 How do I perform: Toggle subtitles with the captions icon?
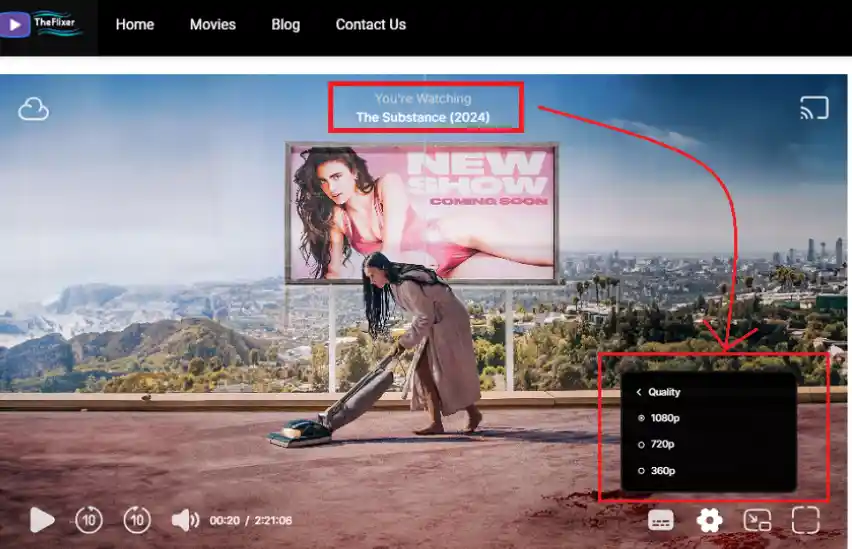tap(661, 521)
